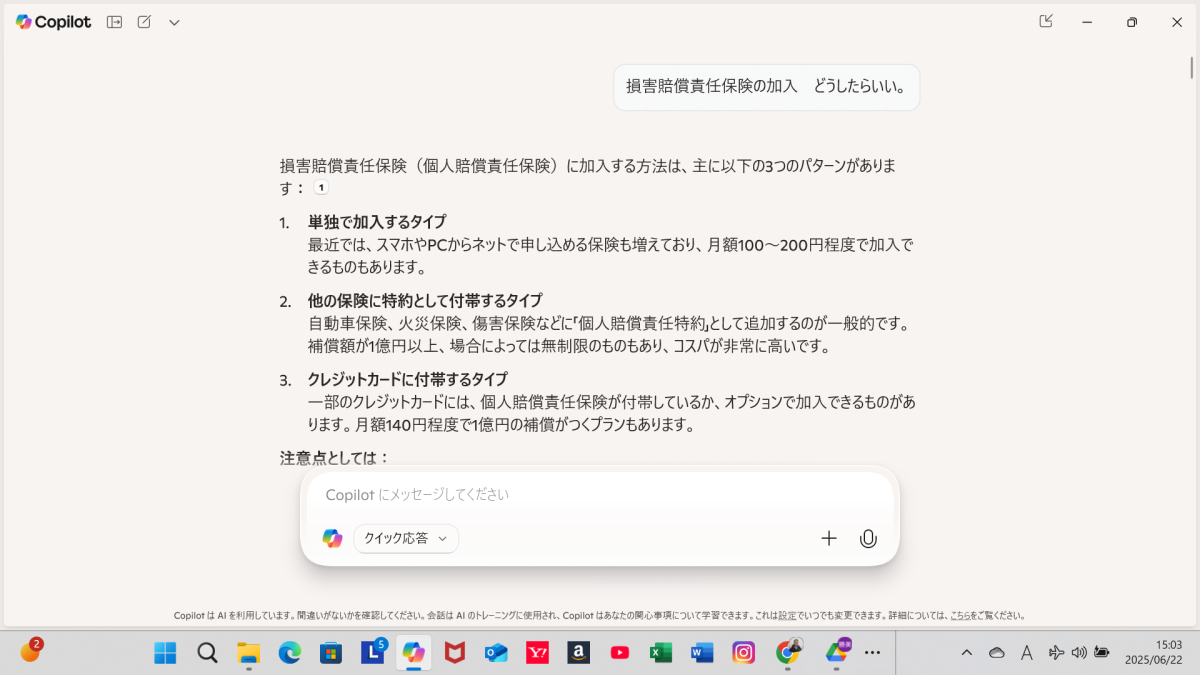Open the Copilot sidebar panel
Image resolution: width=1200 pixels, height=675 pixels.
coord(115,22)
